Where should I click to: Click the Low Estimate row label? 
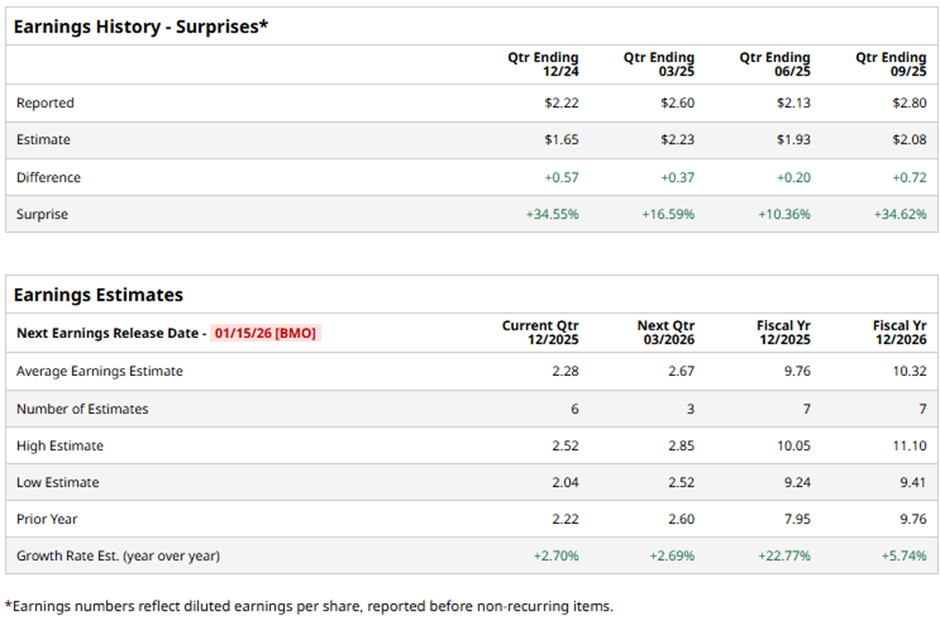58,482
